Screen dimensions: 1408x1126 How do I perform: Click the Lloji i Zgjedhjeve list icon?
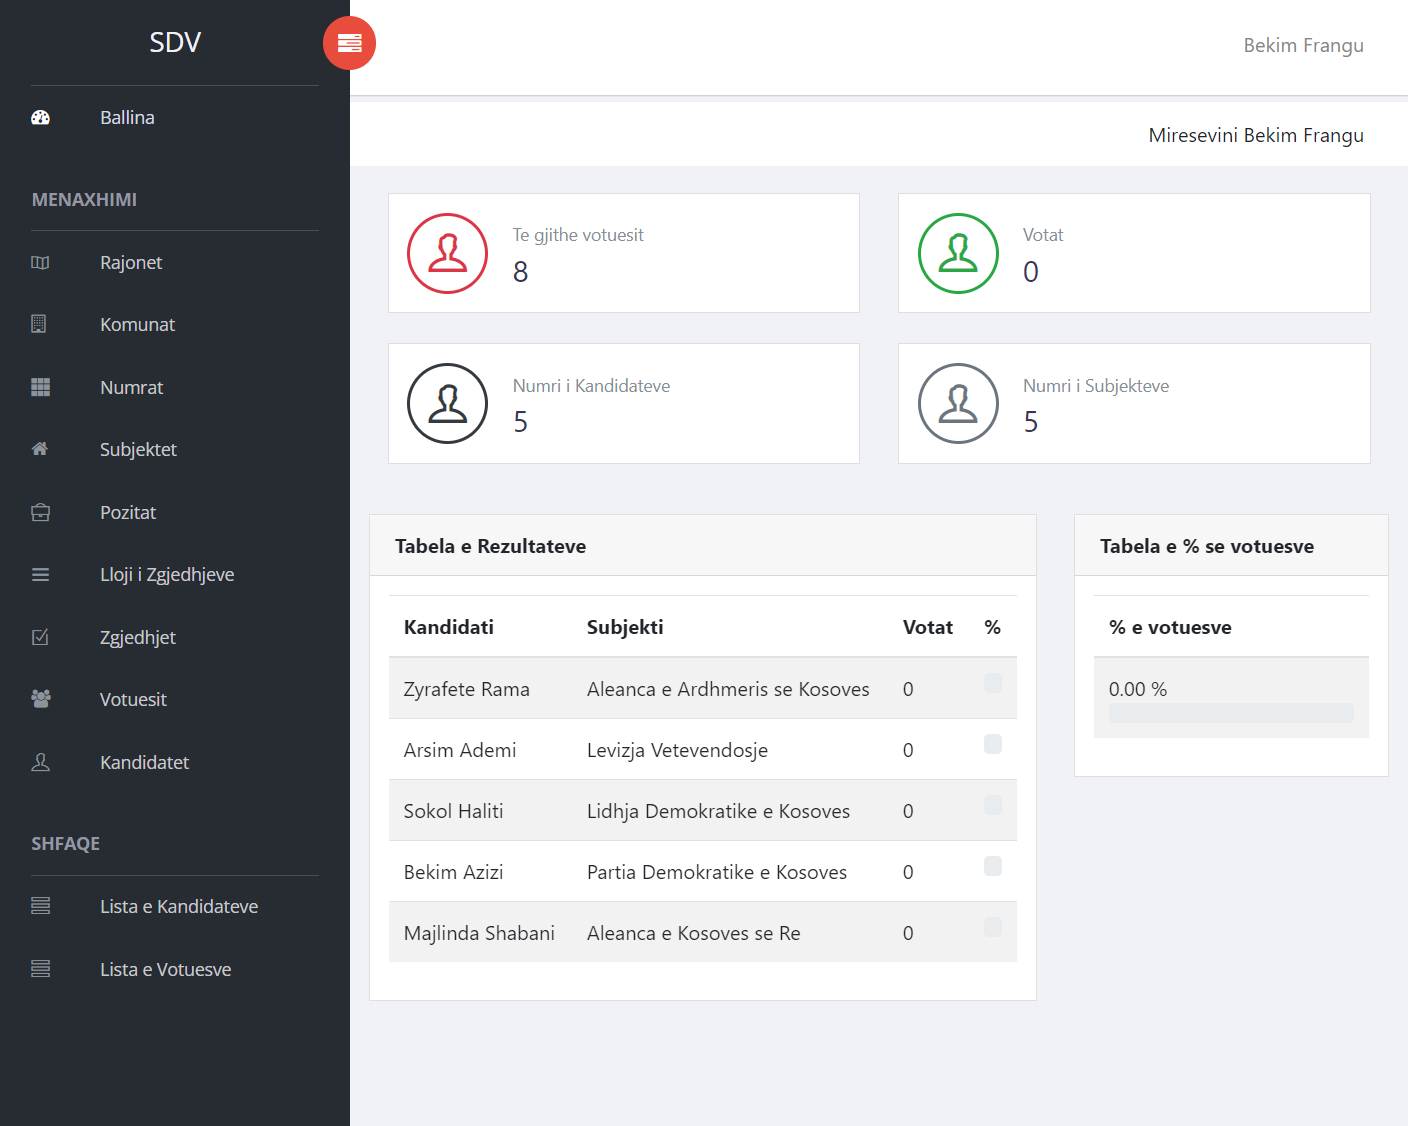point(40,574)
